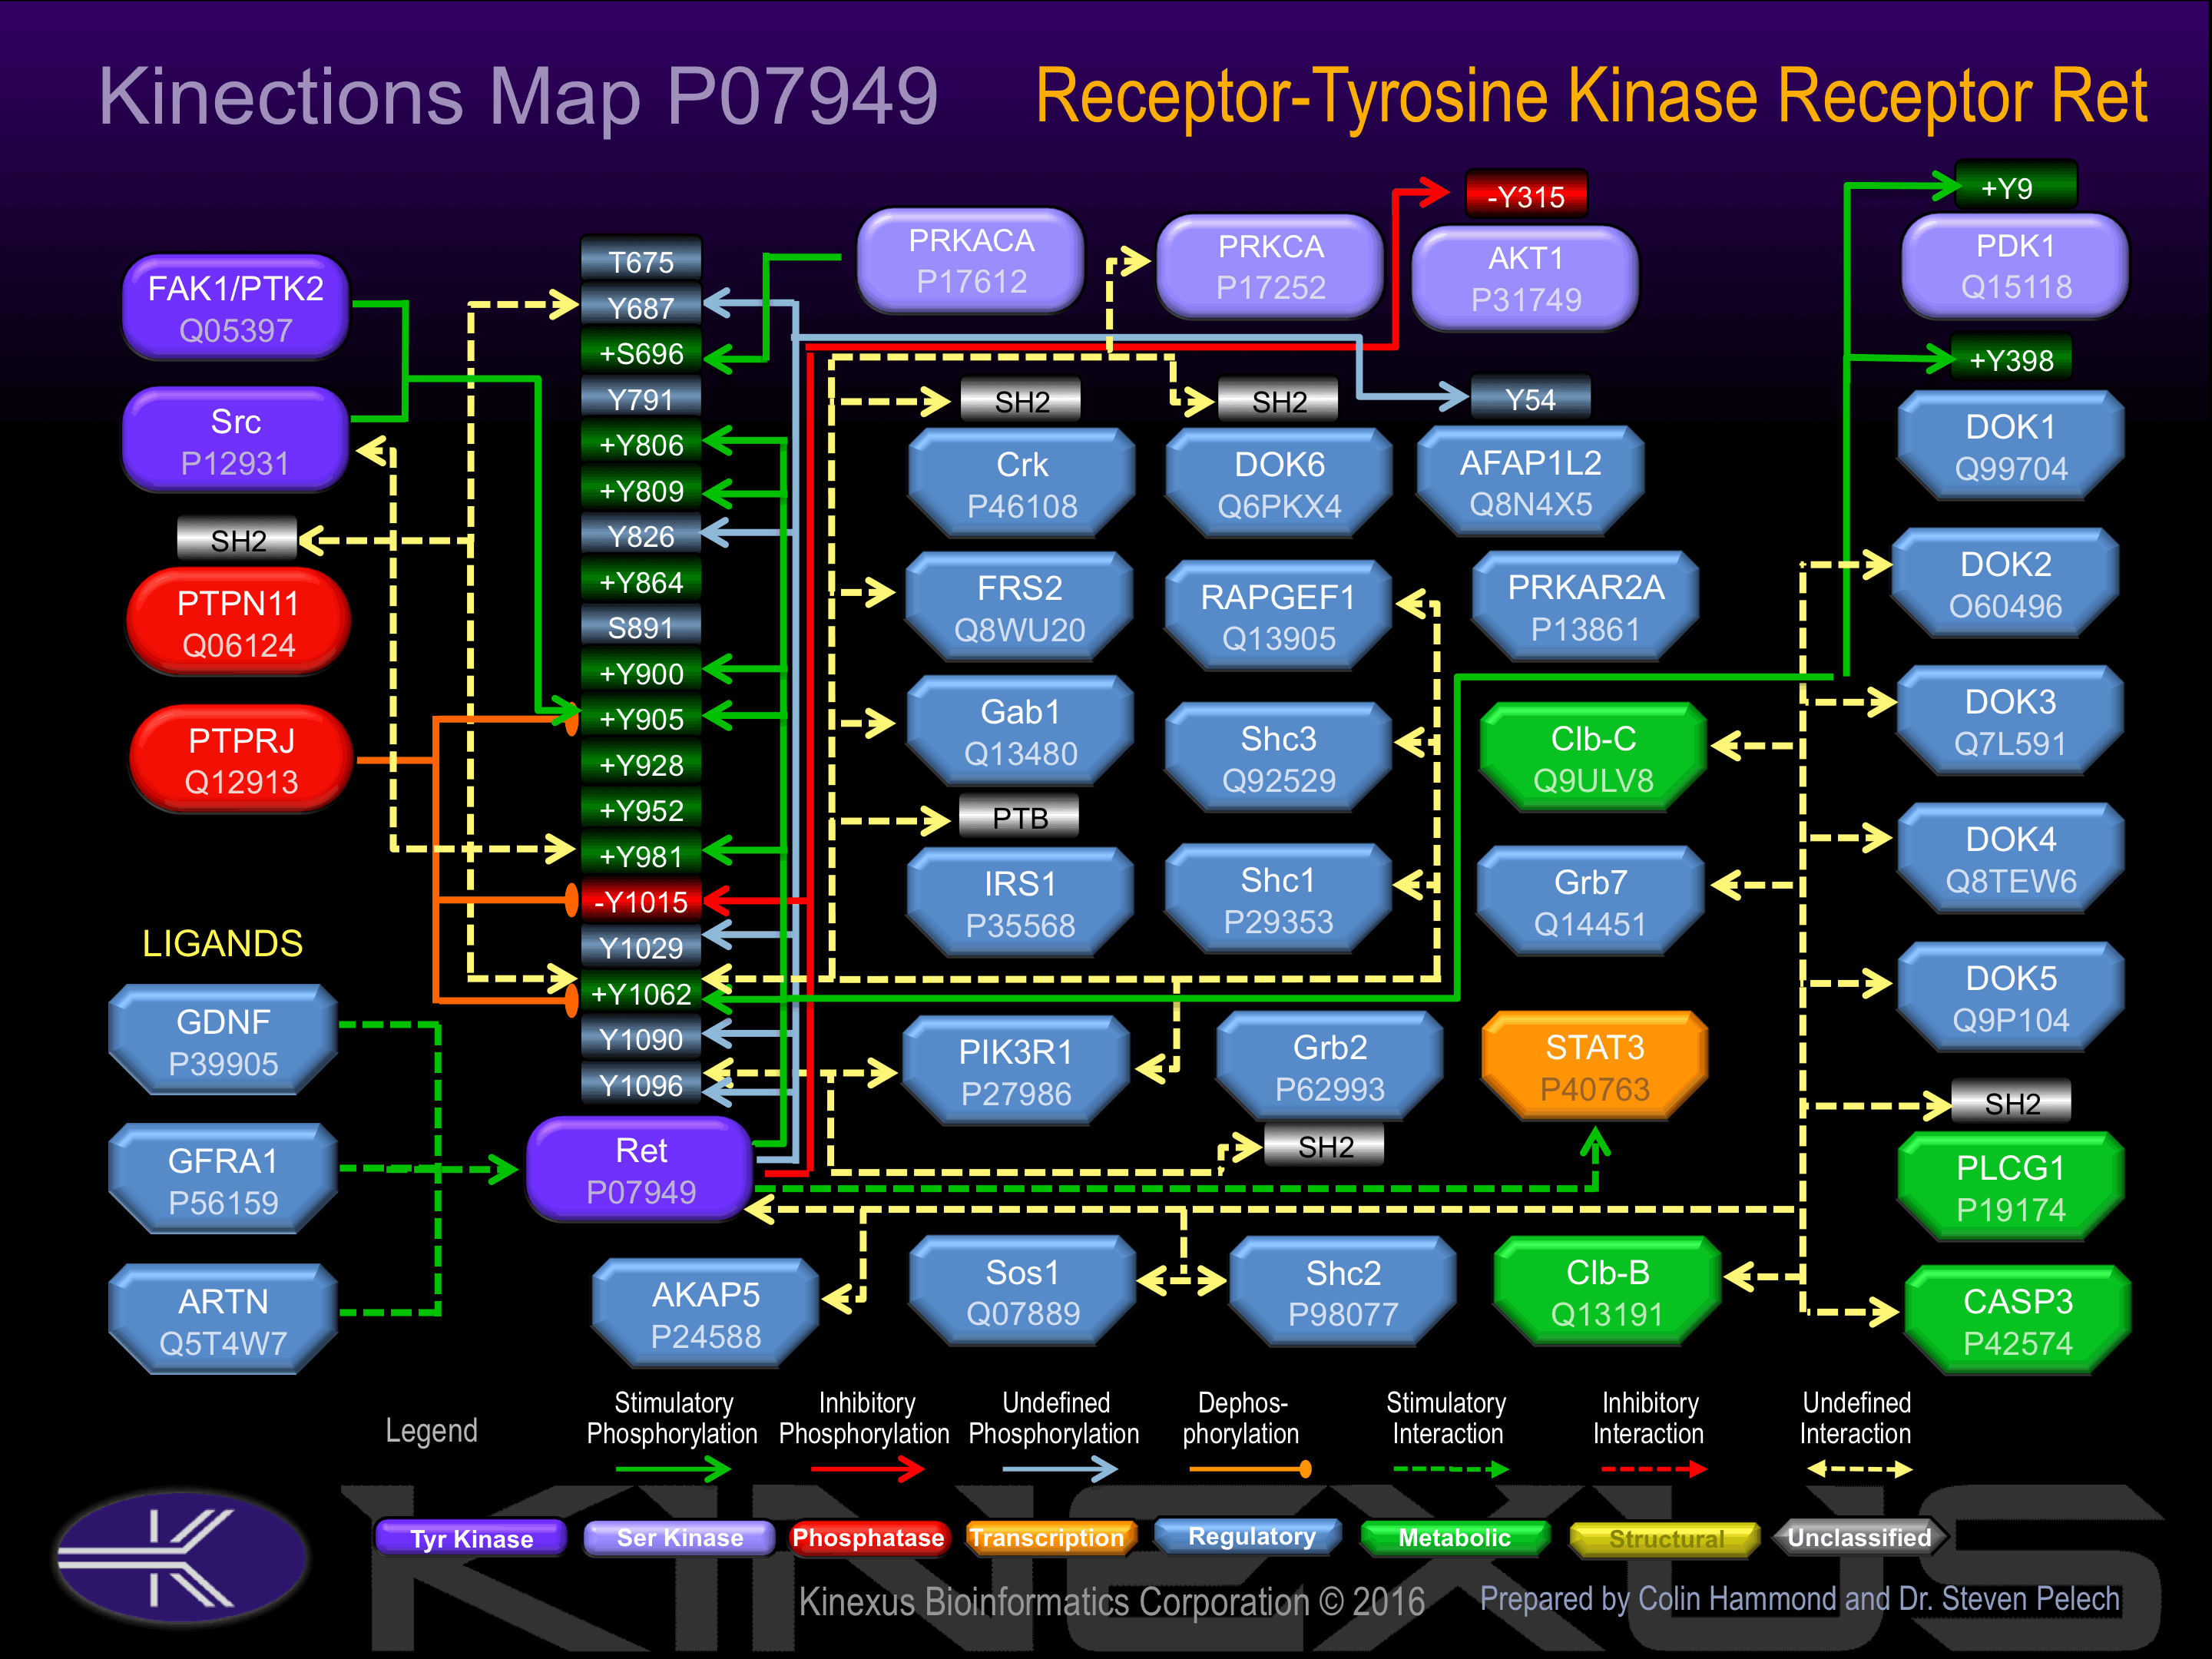Click the AKT1 P31749 node
Image resolution: width=2212 pixels, height=1659 pixels.
[1526, 278]
